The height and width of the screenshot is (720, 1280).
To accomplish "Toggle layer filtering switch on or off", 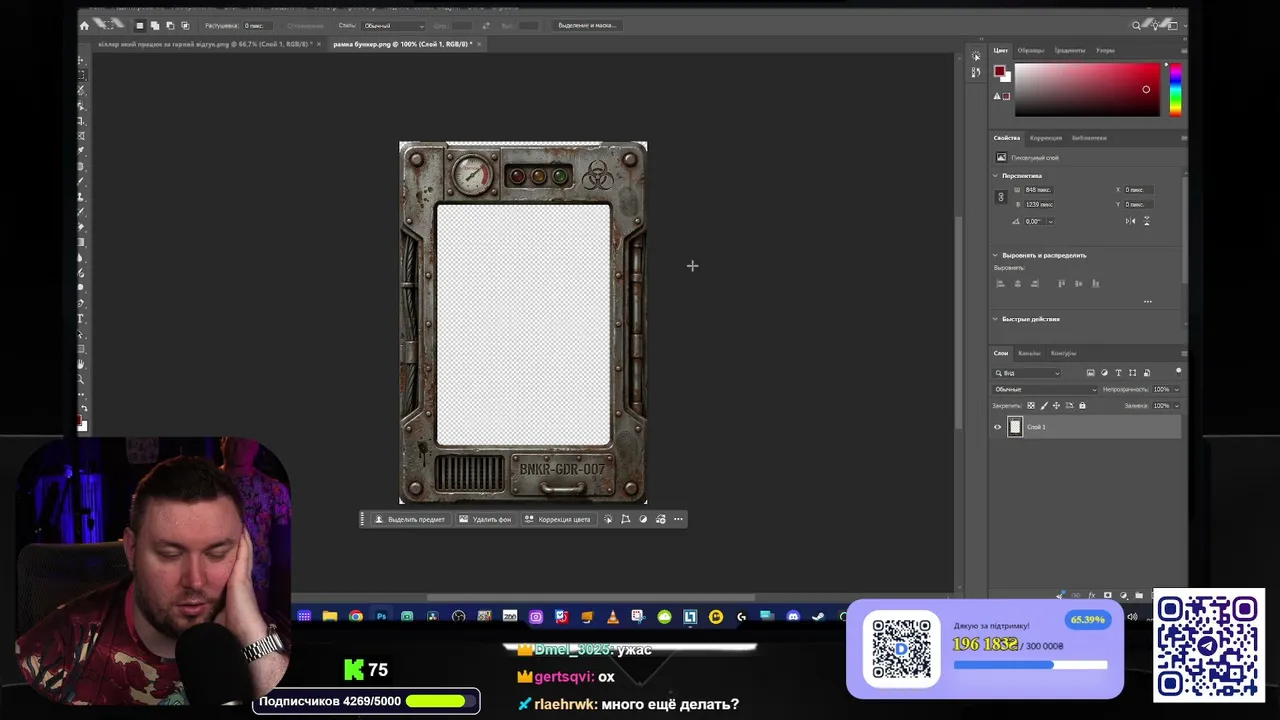I will click(x=1178, y=372).
